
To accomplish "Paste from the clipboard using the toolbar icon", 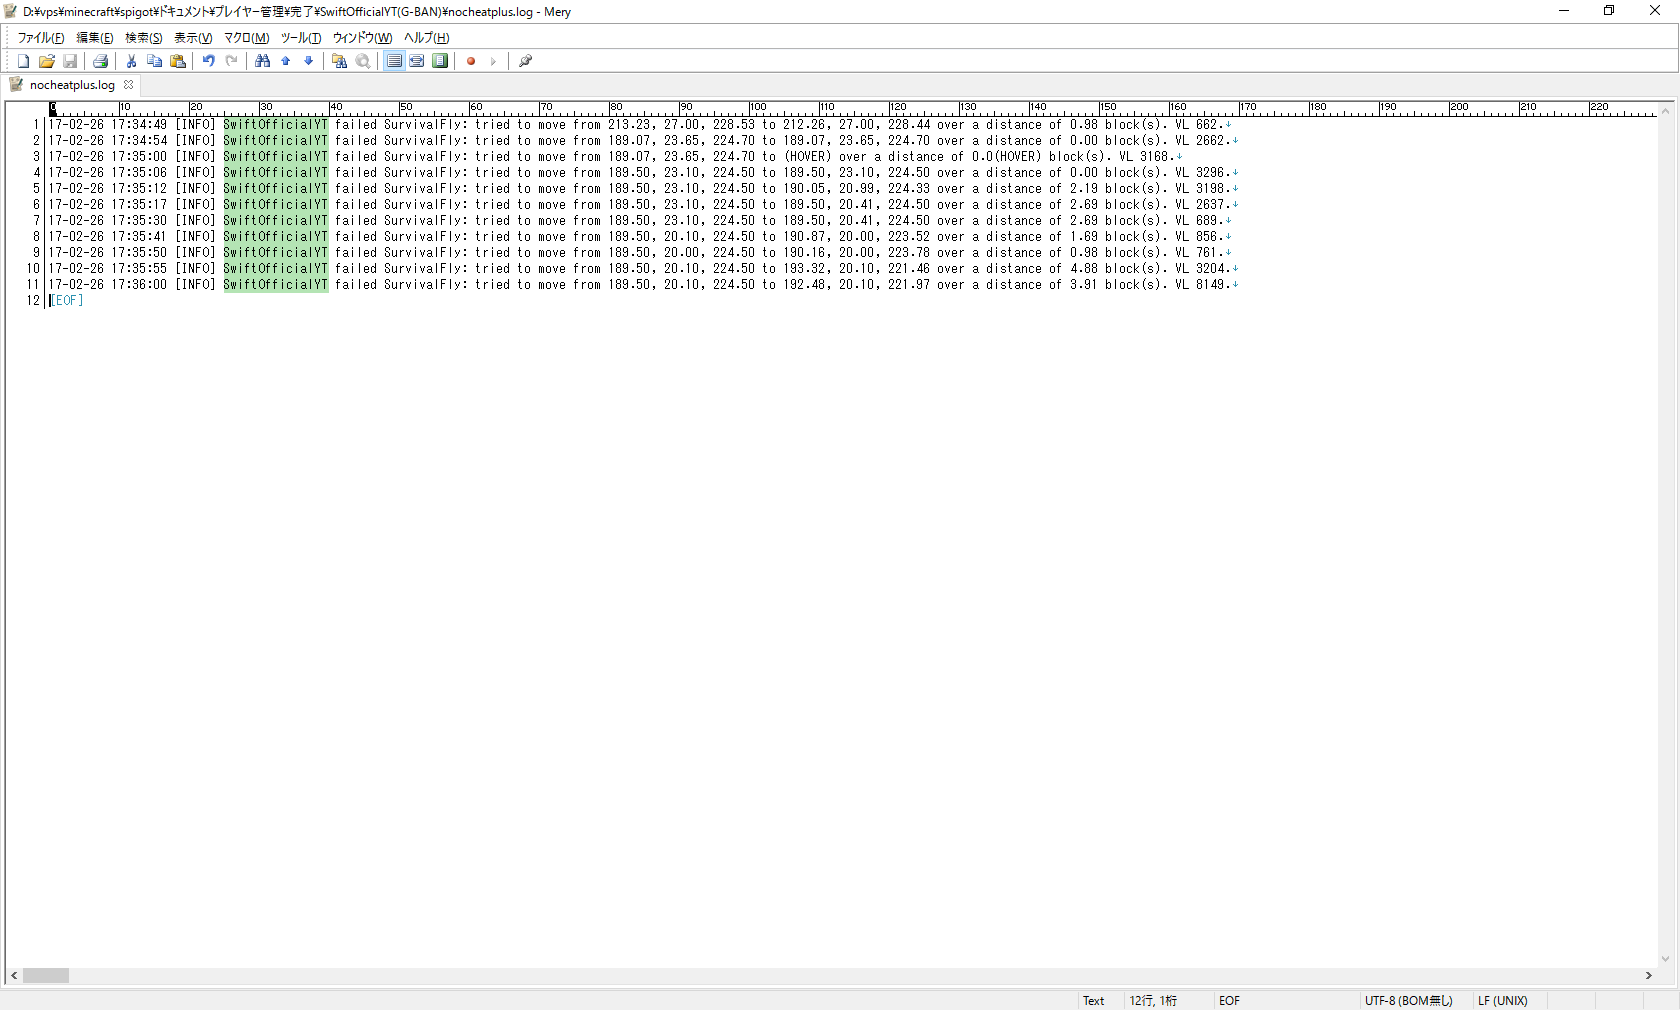I will tap(178, 61).
